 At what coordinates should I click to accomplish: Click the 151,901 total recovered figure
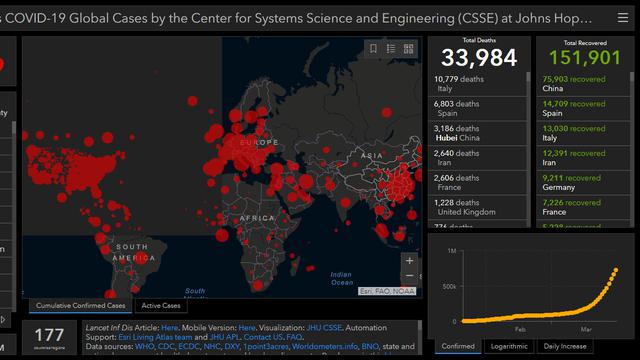(x=585, y=58)
